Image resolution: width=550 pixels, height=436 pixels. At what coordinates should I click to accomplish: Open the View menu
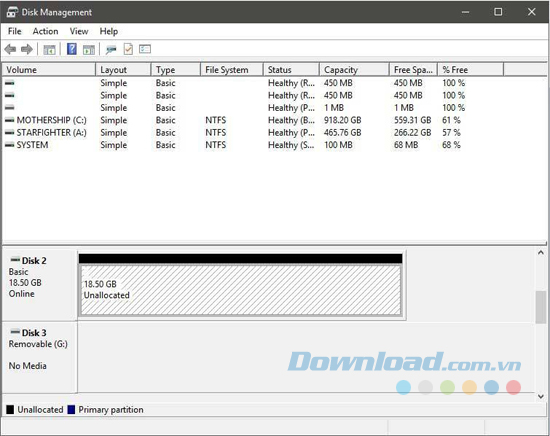[x=79, y=31]
